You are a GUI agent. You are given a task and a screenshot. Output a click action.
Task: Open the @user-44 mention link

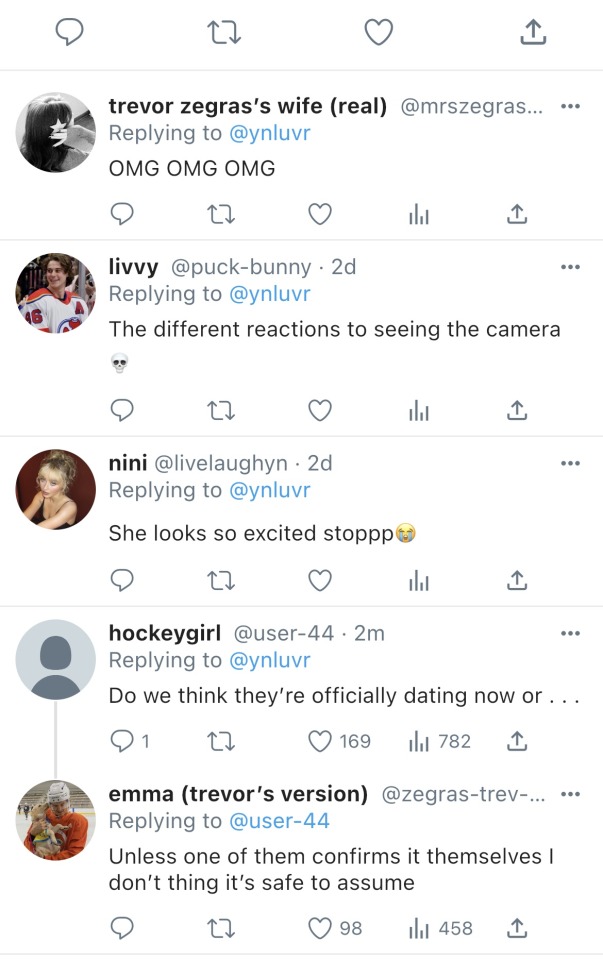(279, 821)
